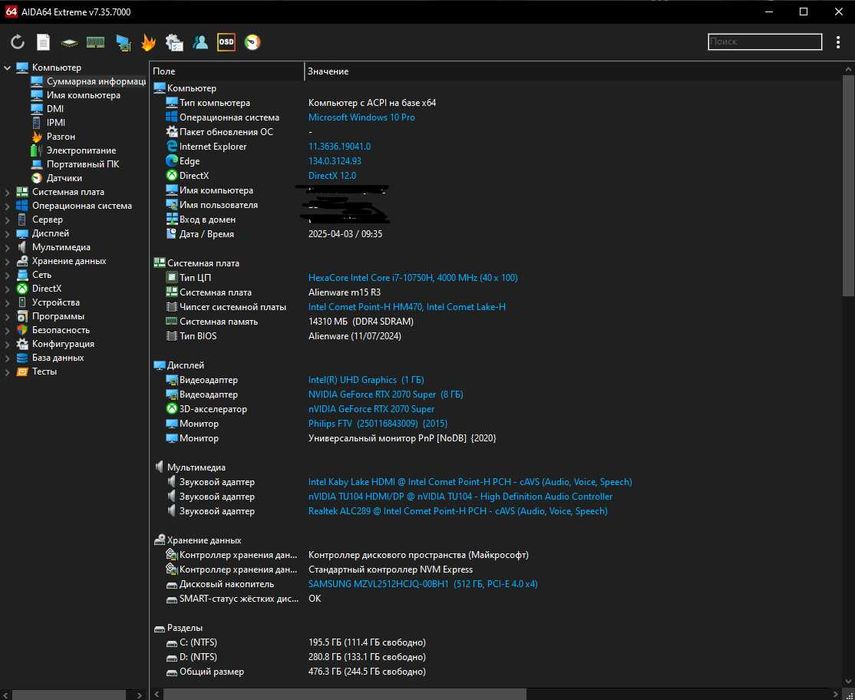
Task: Open the OSD panel toolbar icon
Action: coord(226,42)
